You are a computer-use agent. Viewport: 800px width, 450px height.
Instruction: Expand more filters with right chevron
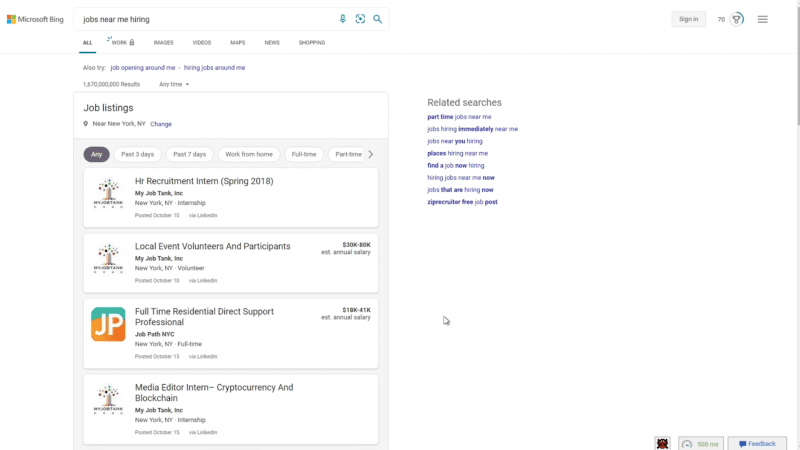pyautogui.click(x=371, y=154)
